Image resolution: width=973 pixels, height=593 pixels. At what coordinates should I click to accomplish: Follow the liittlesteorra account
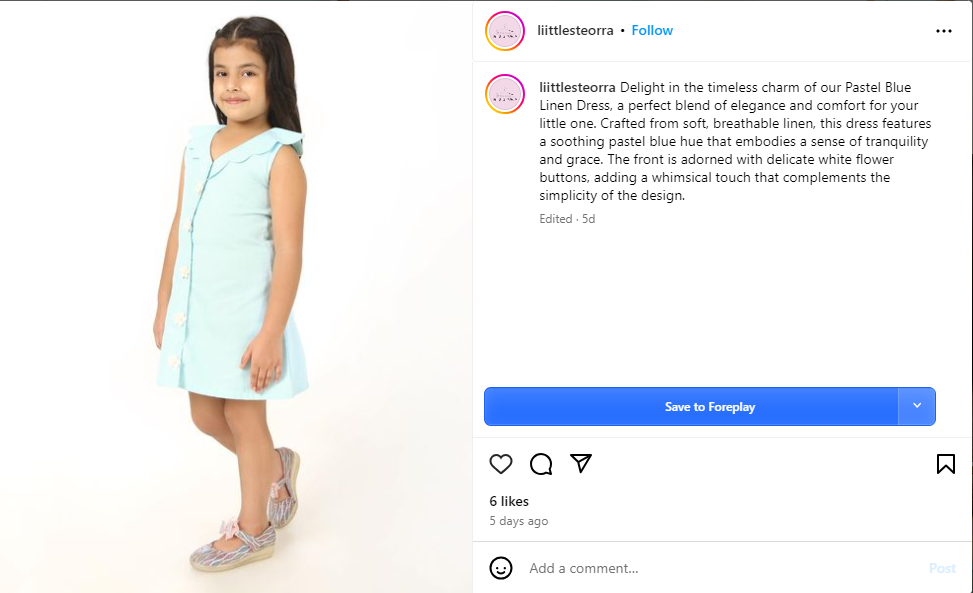point(652,31)
